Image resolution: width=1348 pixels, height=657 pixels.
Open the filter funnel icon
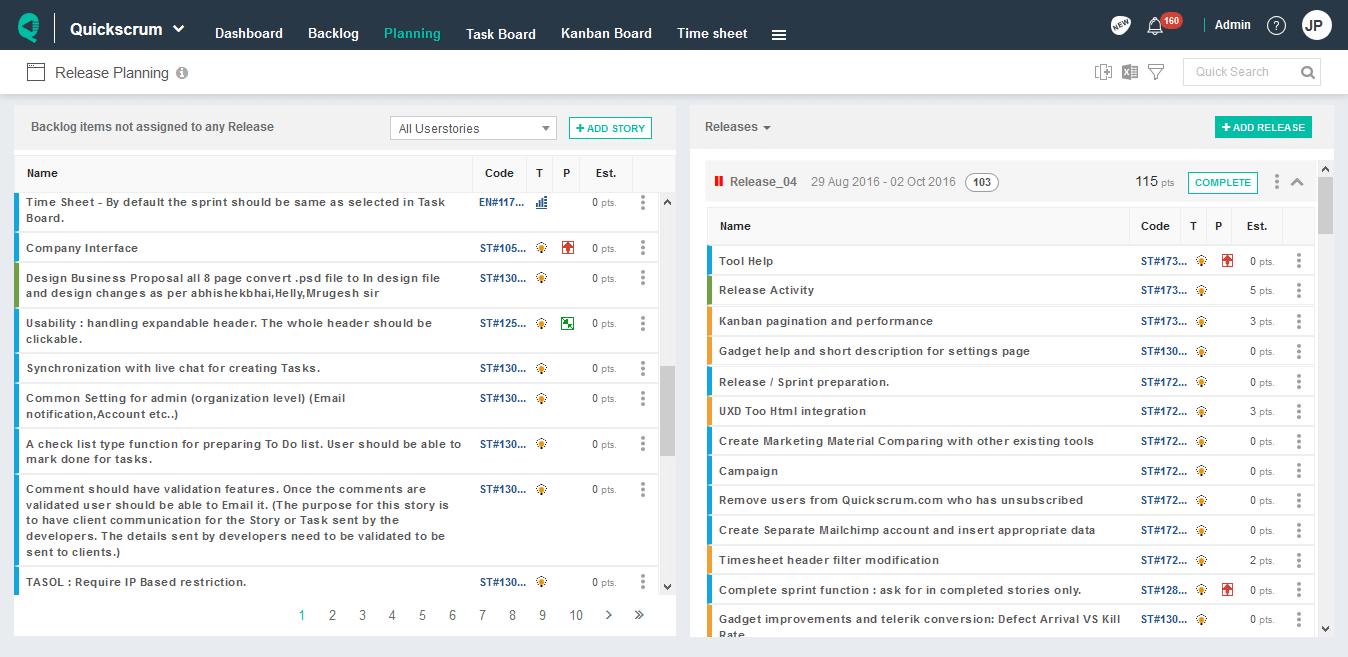(1156, 72)
